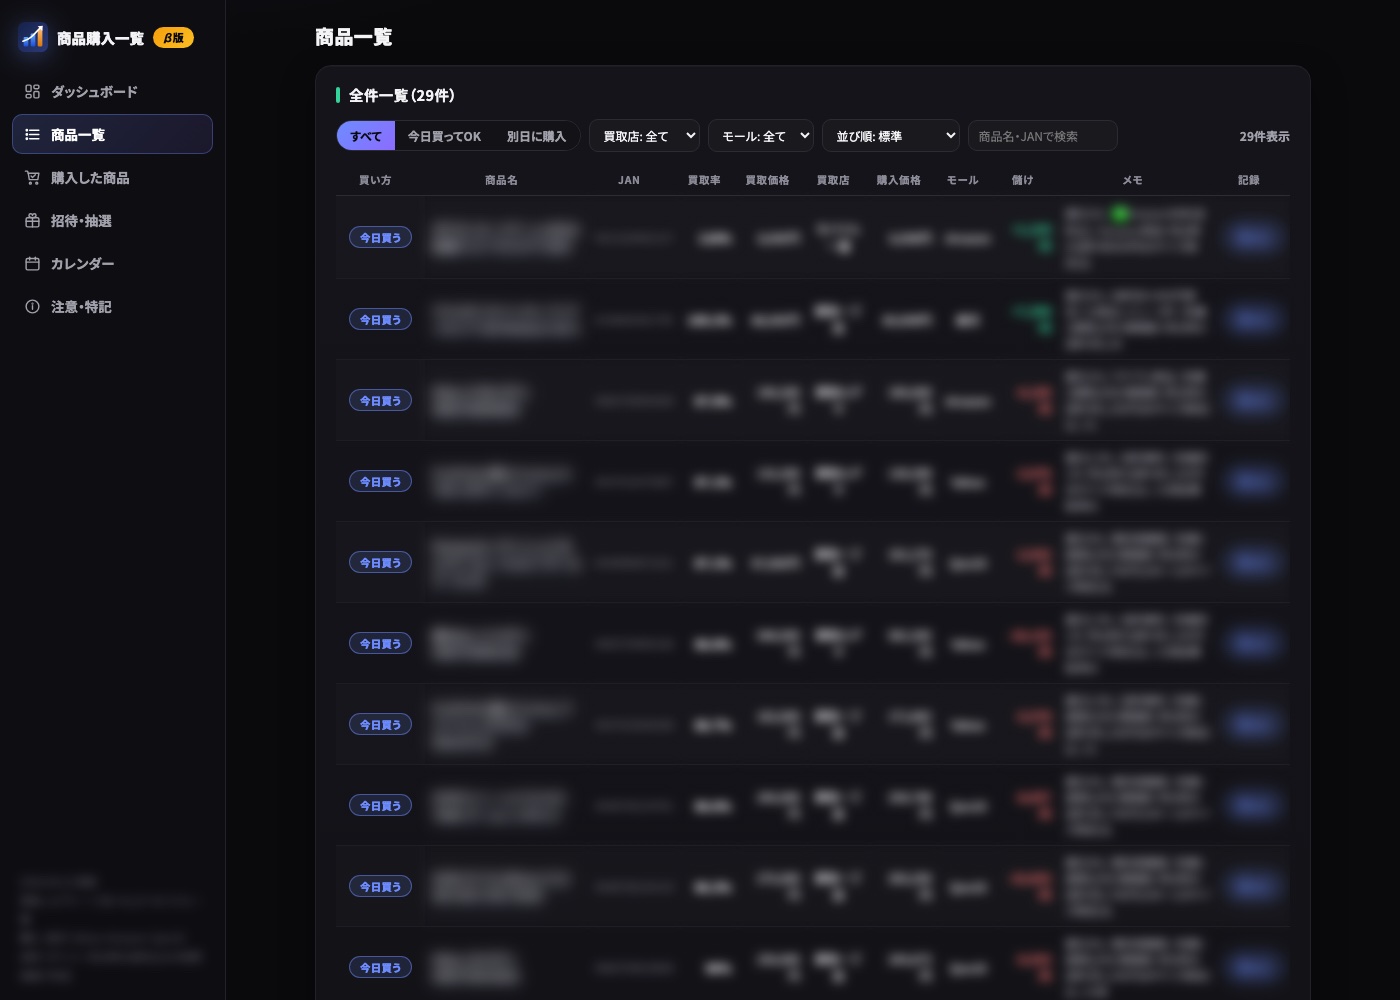
Task: Click the メモ column header
Action: 1132,180
